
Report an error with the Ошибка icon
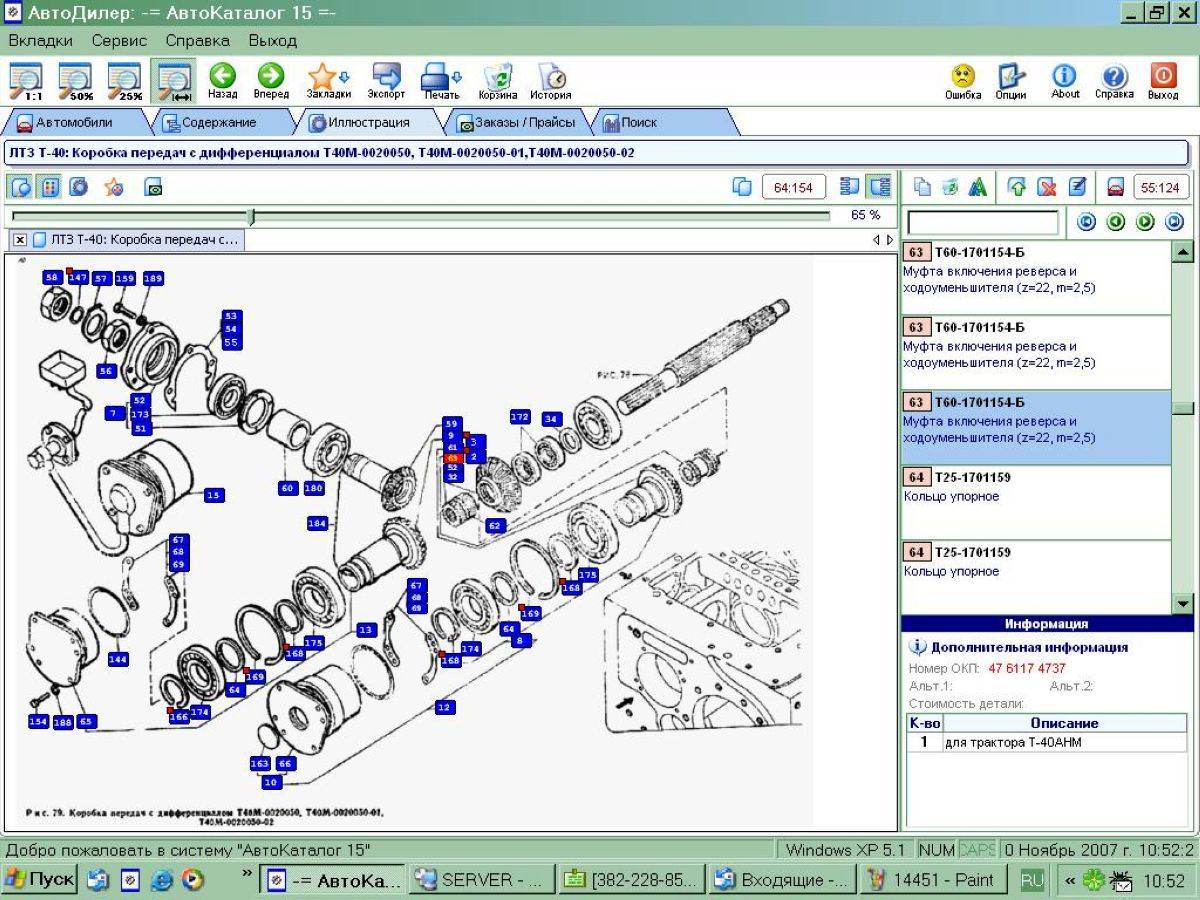(963, 81)
